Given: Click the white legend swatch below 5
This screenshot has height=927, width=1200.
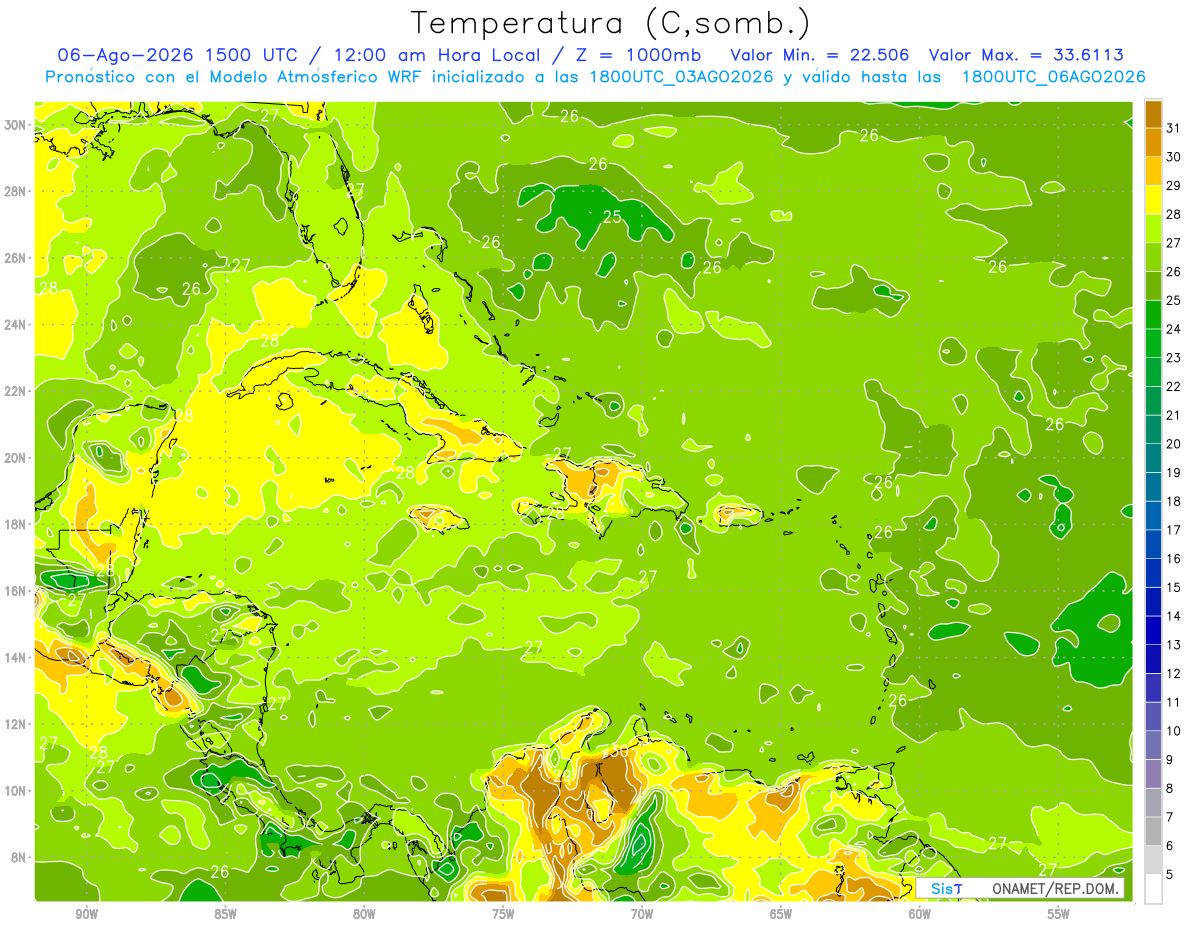Looking at the screenshot, I should point(1153,889).
